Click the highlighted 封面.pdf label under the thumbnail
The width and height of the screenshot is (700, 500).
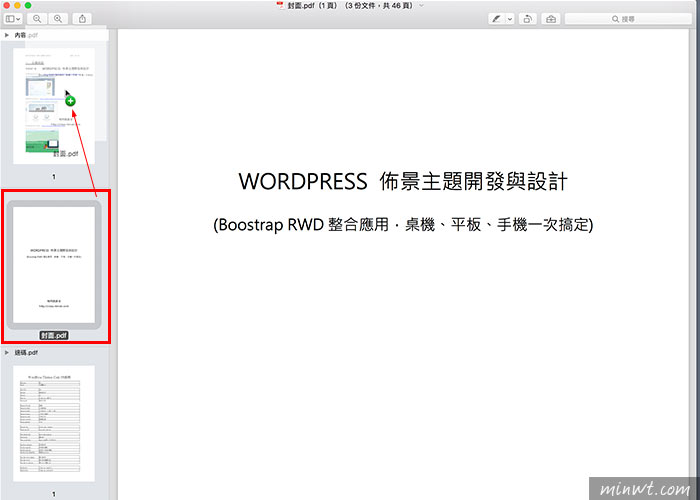tap(54, 335)
